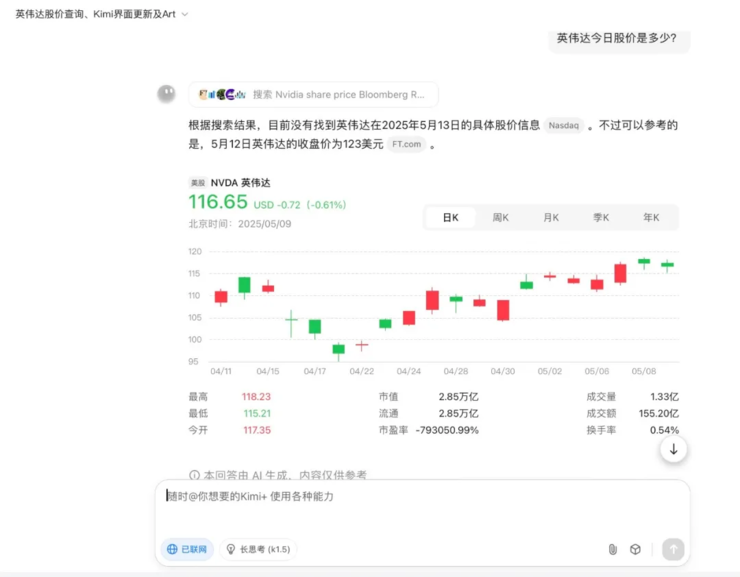
Task: Toggle 长思考 (k1.5) deep thinking mode
Action: click(258, 549)
